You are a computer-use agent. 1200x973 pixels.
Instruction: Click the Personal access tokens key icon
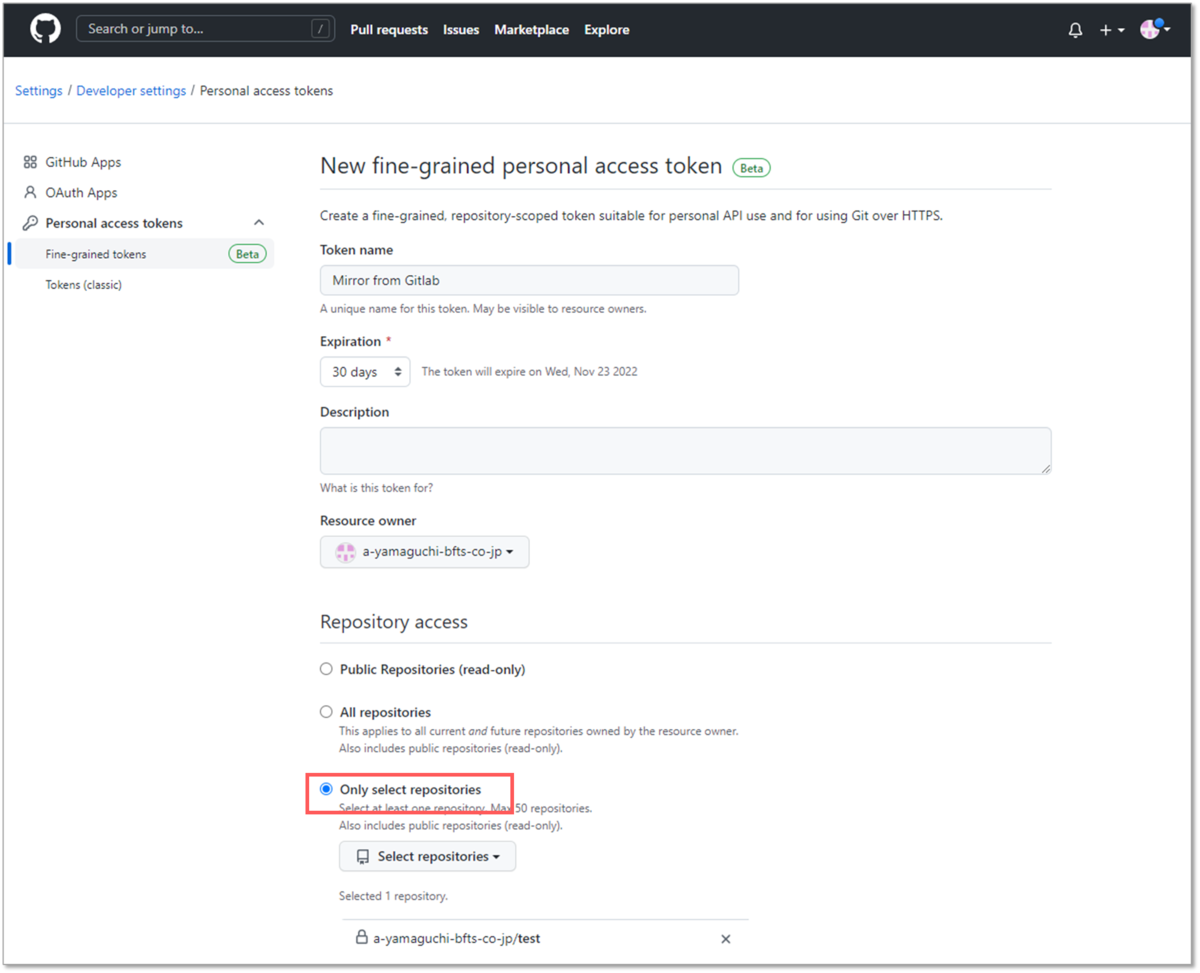click(30, 223)
